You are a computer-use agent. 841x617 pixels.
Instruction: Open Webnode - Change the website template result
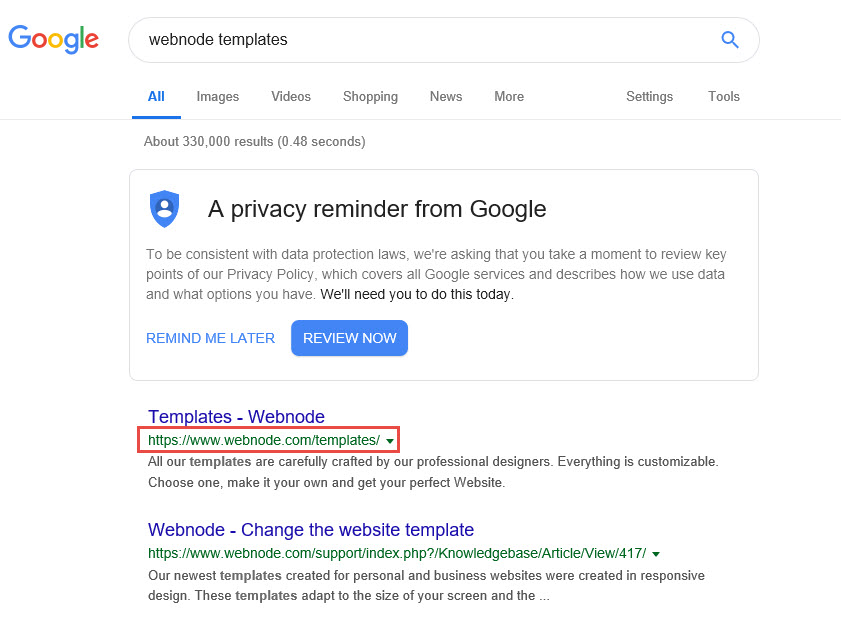[x=310, y=530]
